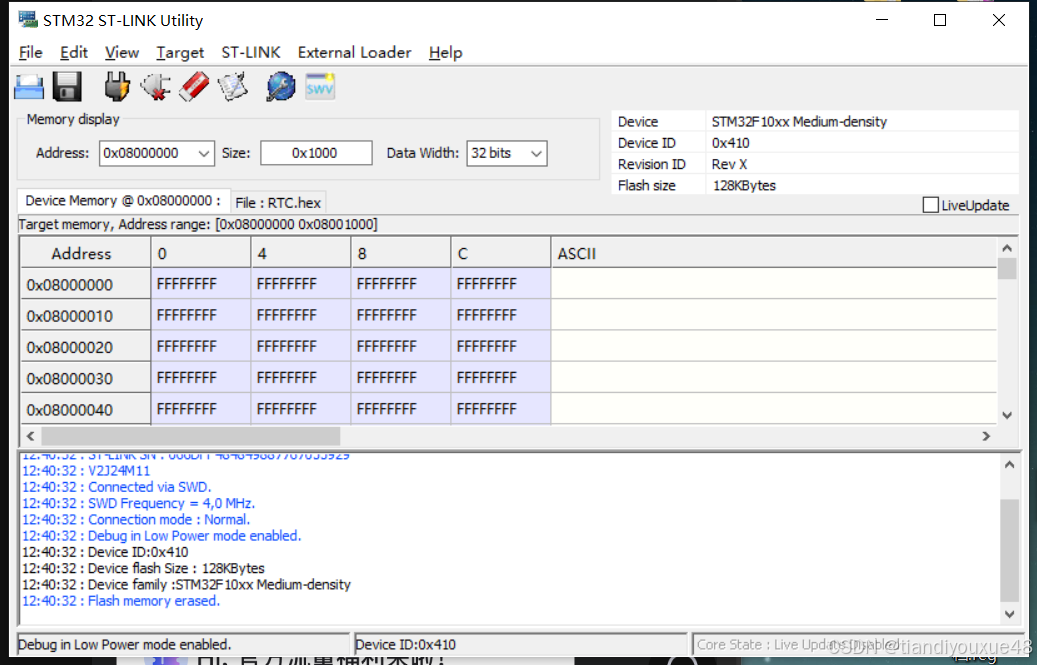This screenshot has width=1037, height=665.
Task: Open a file using the toolbar icon
Action: 28,86
